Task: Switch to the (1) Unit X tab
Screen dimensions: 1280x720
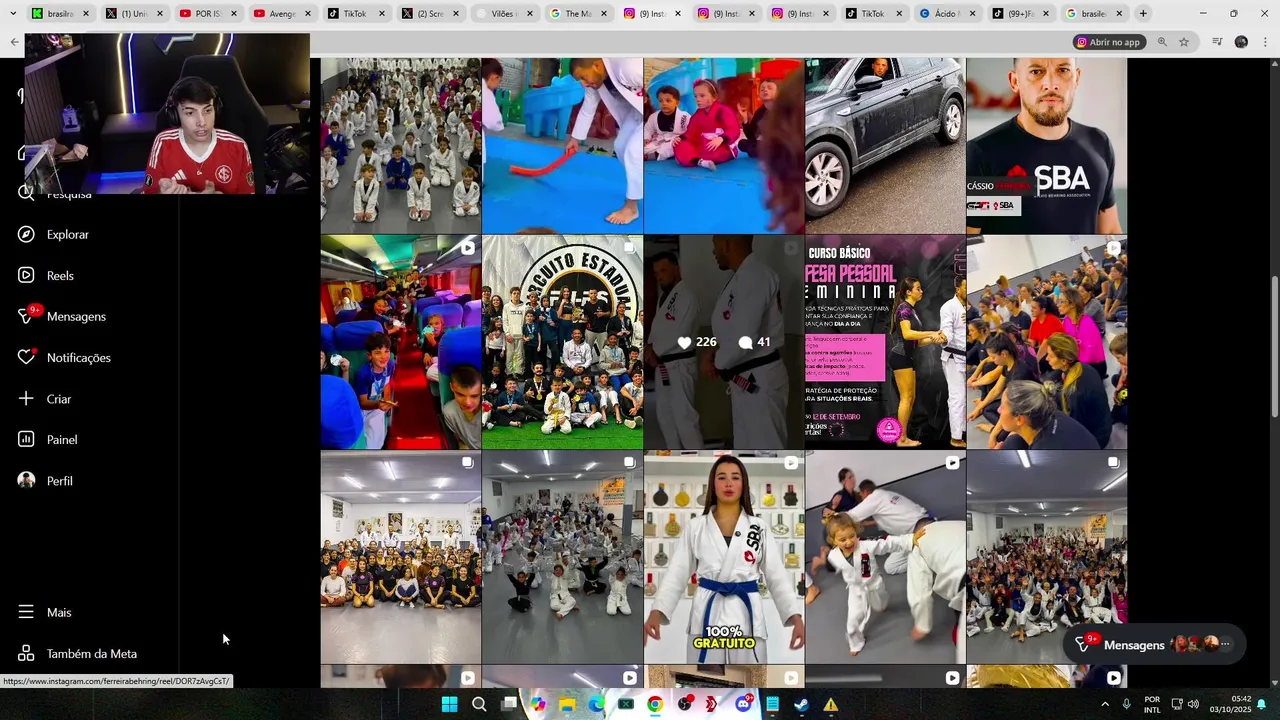Action: pyautogui.click(x=134, y=14)
